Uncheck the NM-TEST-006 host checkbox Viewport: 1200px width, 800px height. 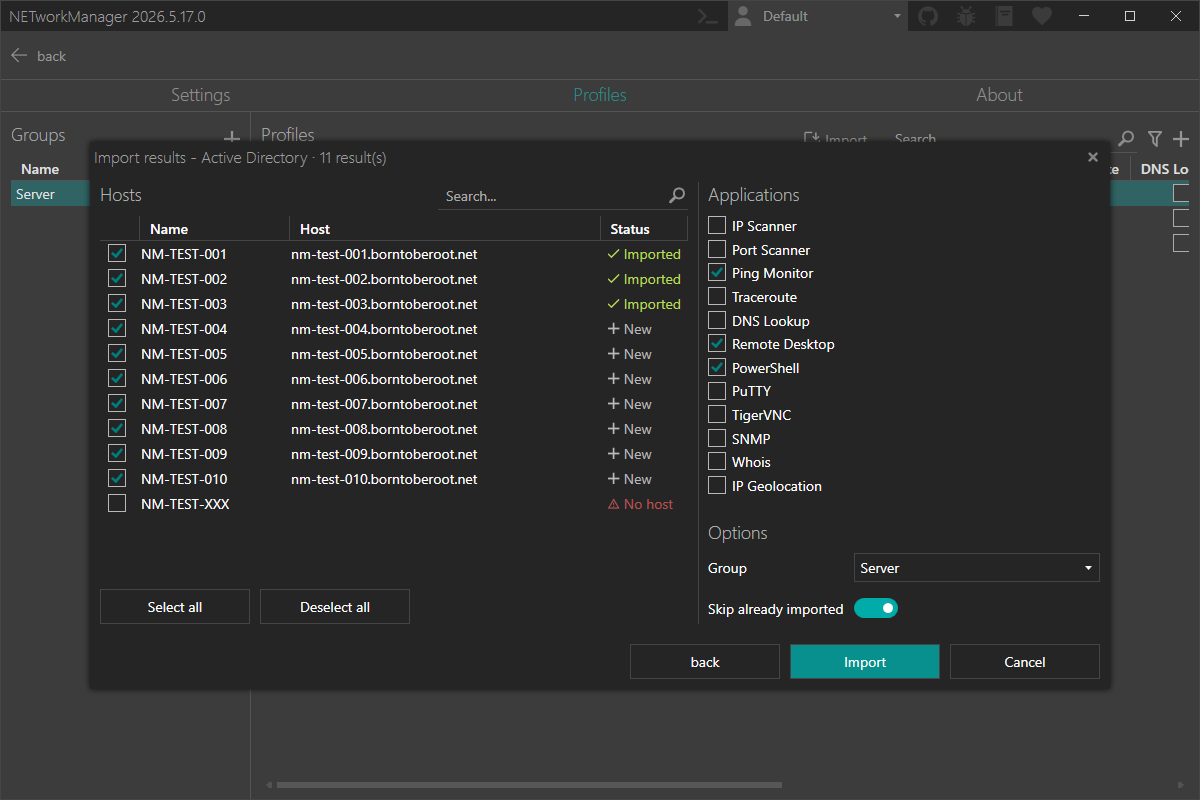coord(117,379)
